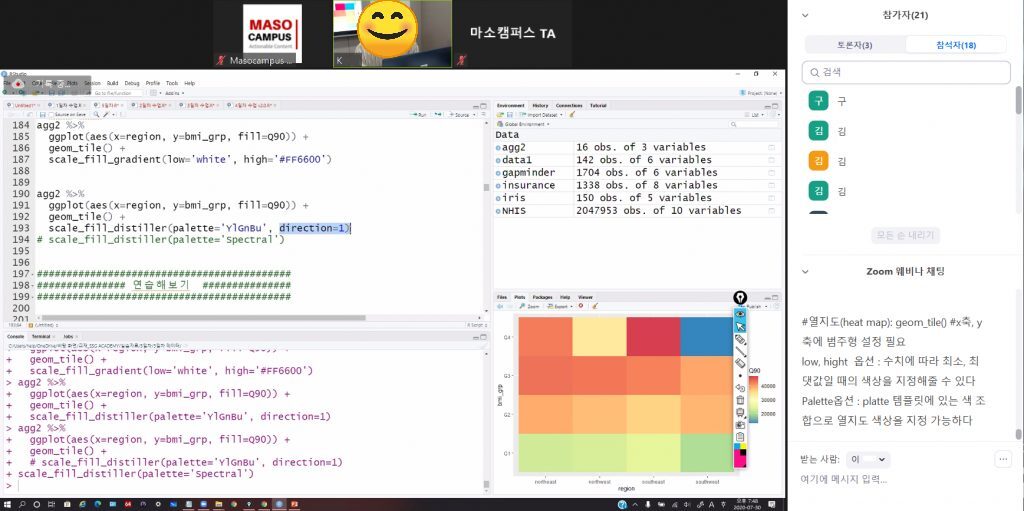Viewport: 1024px width, 511px height.
Task: Select the arrow cursor tool in annotation toolbar
Action: coord(740,326)
